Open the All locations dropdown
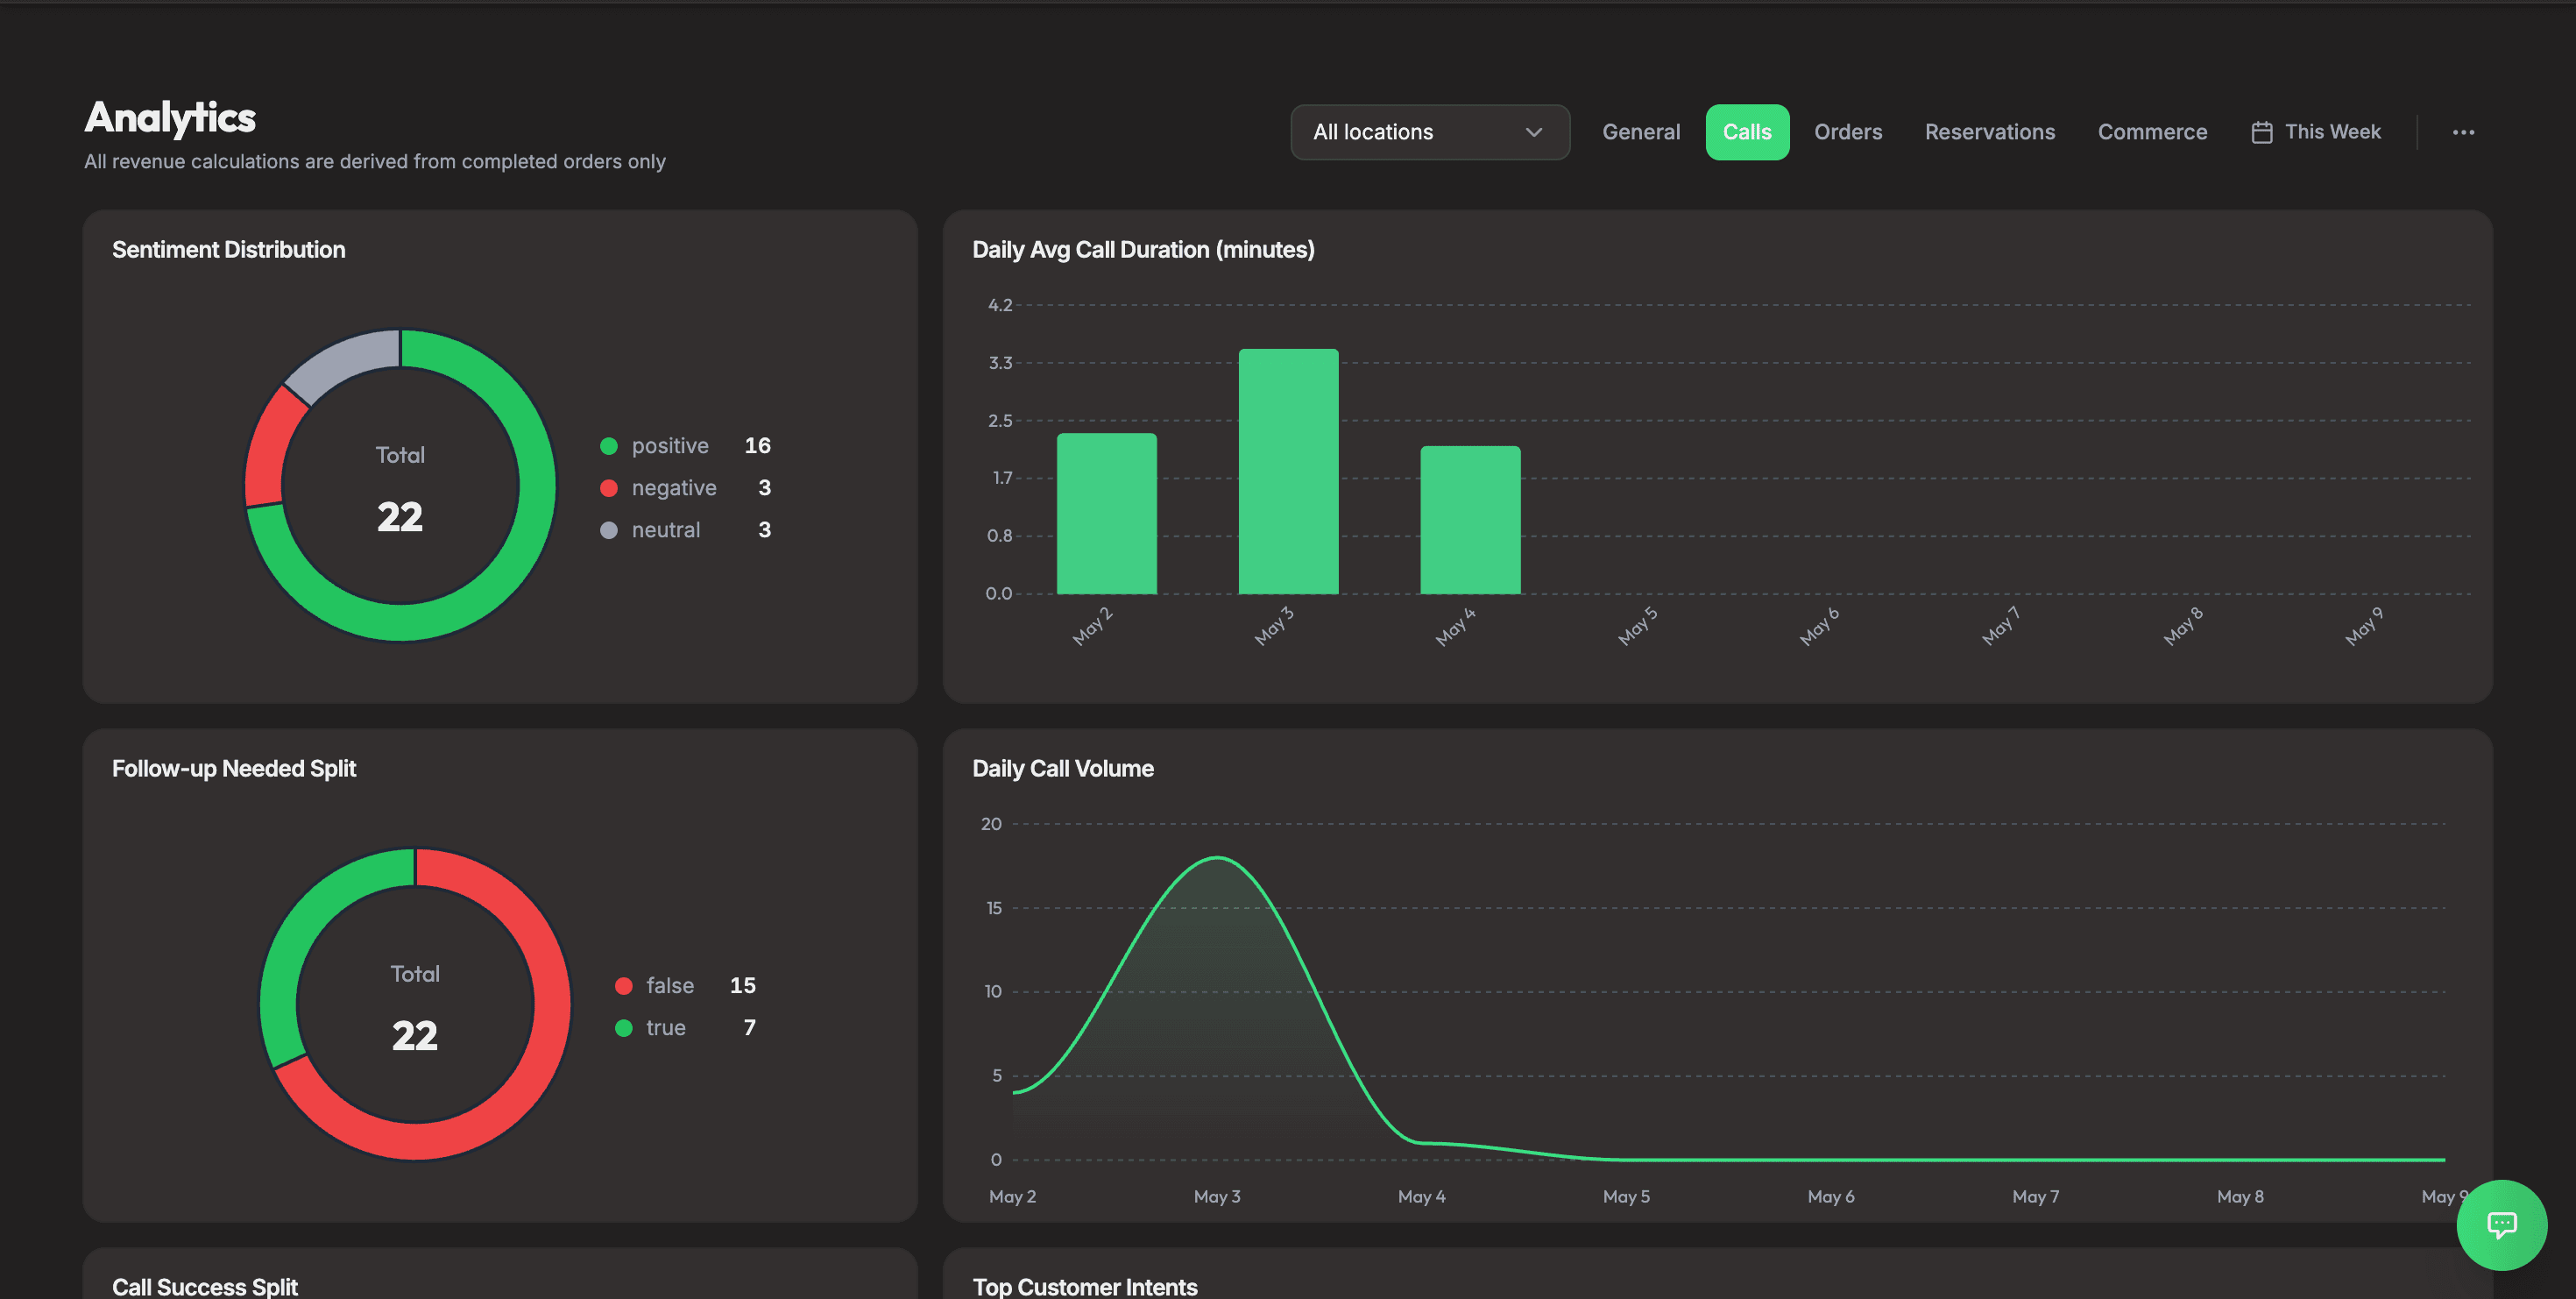This screenshot has width=2576, height=1299. pos(1430,132)
